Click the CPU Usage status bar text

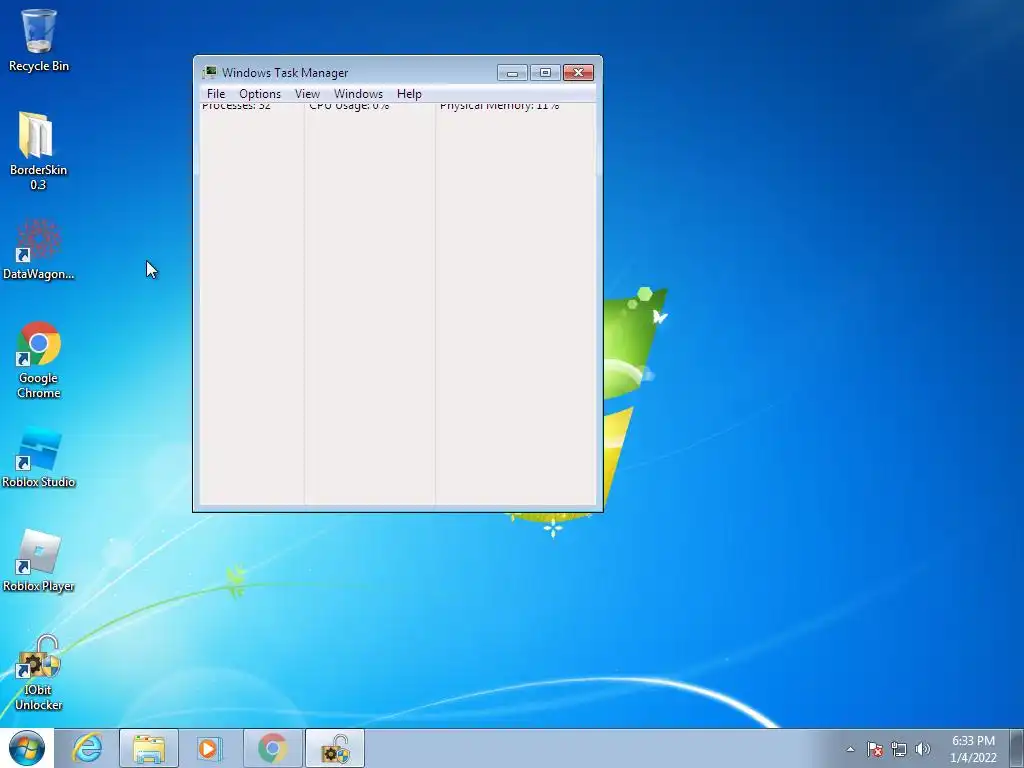point(349,106)
